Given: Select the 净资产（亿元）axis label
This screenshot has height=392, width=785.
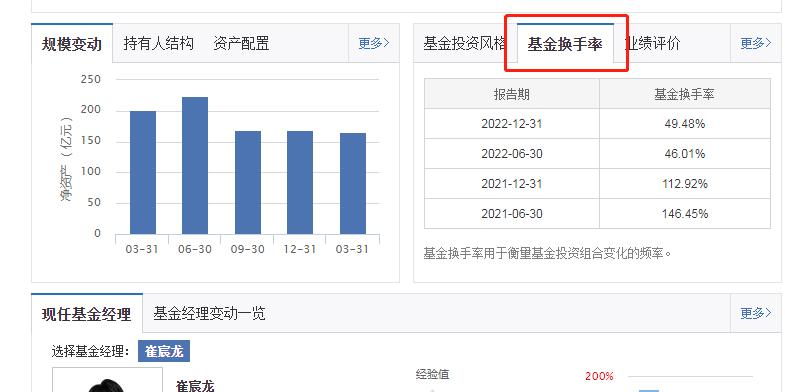Looking at the screenshot, I should click(x=67, y=159).
